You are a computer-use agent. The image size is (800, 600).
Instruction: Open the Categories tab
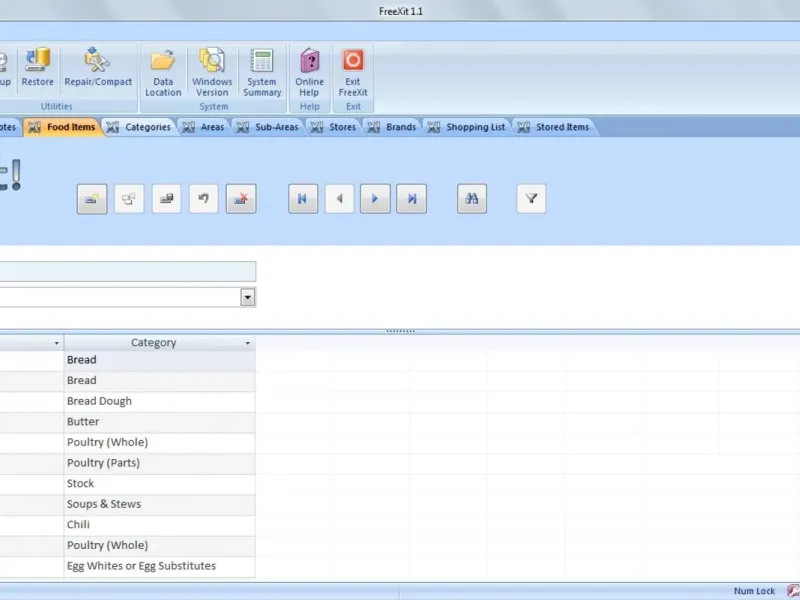[139, 127]
